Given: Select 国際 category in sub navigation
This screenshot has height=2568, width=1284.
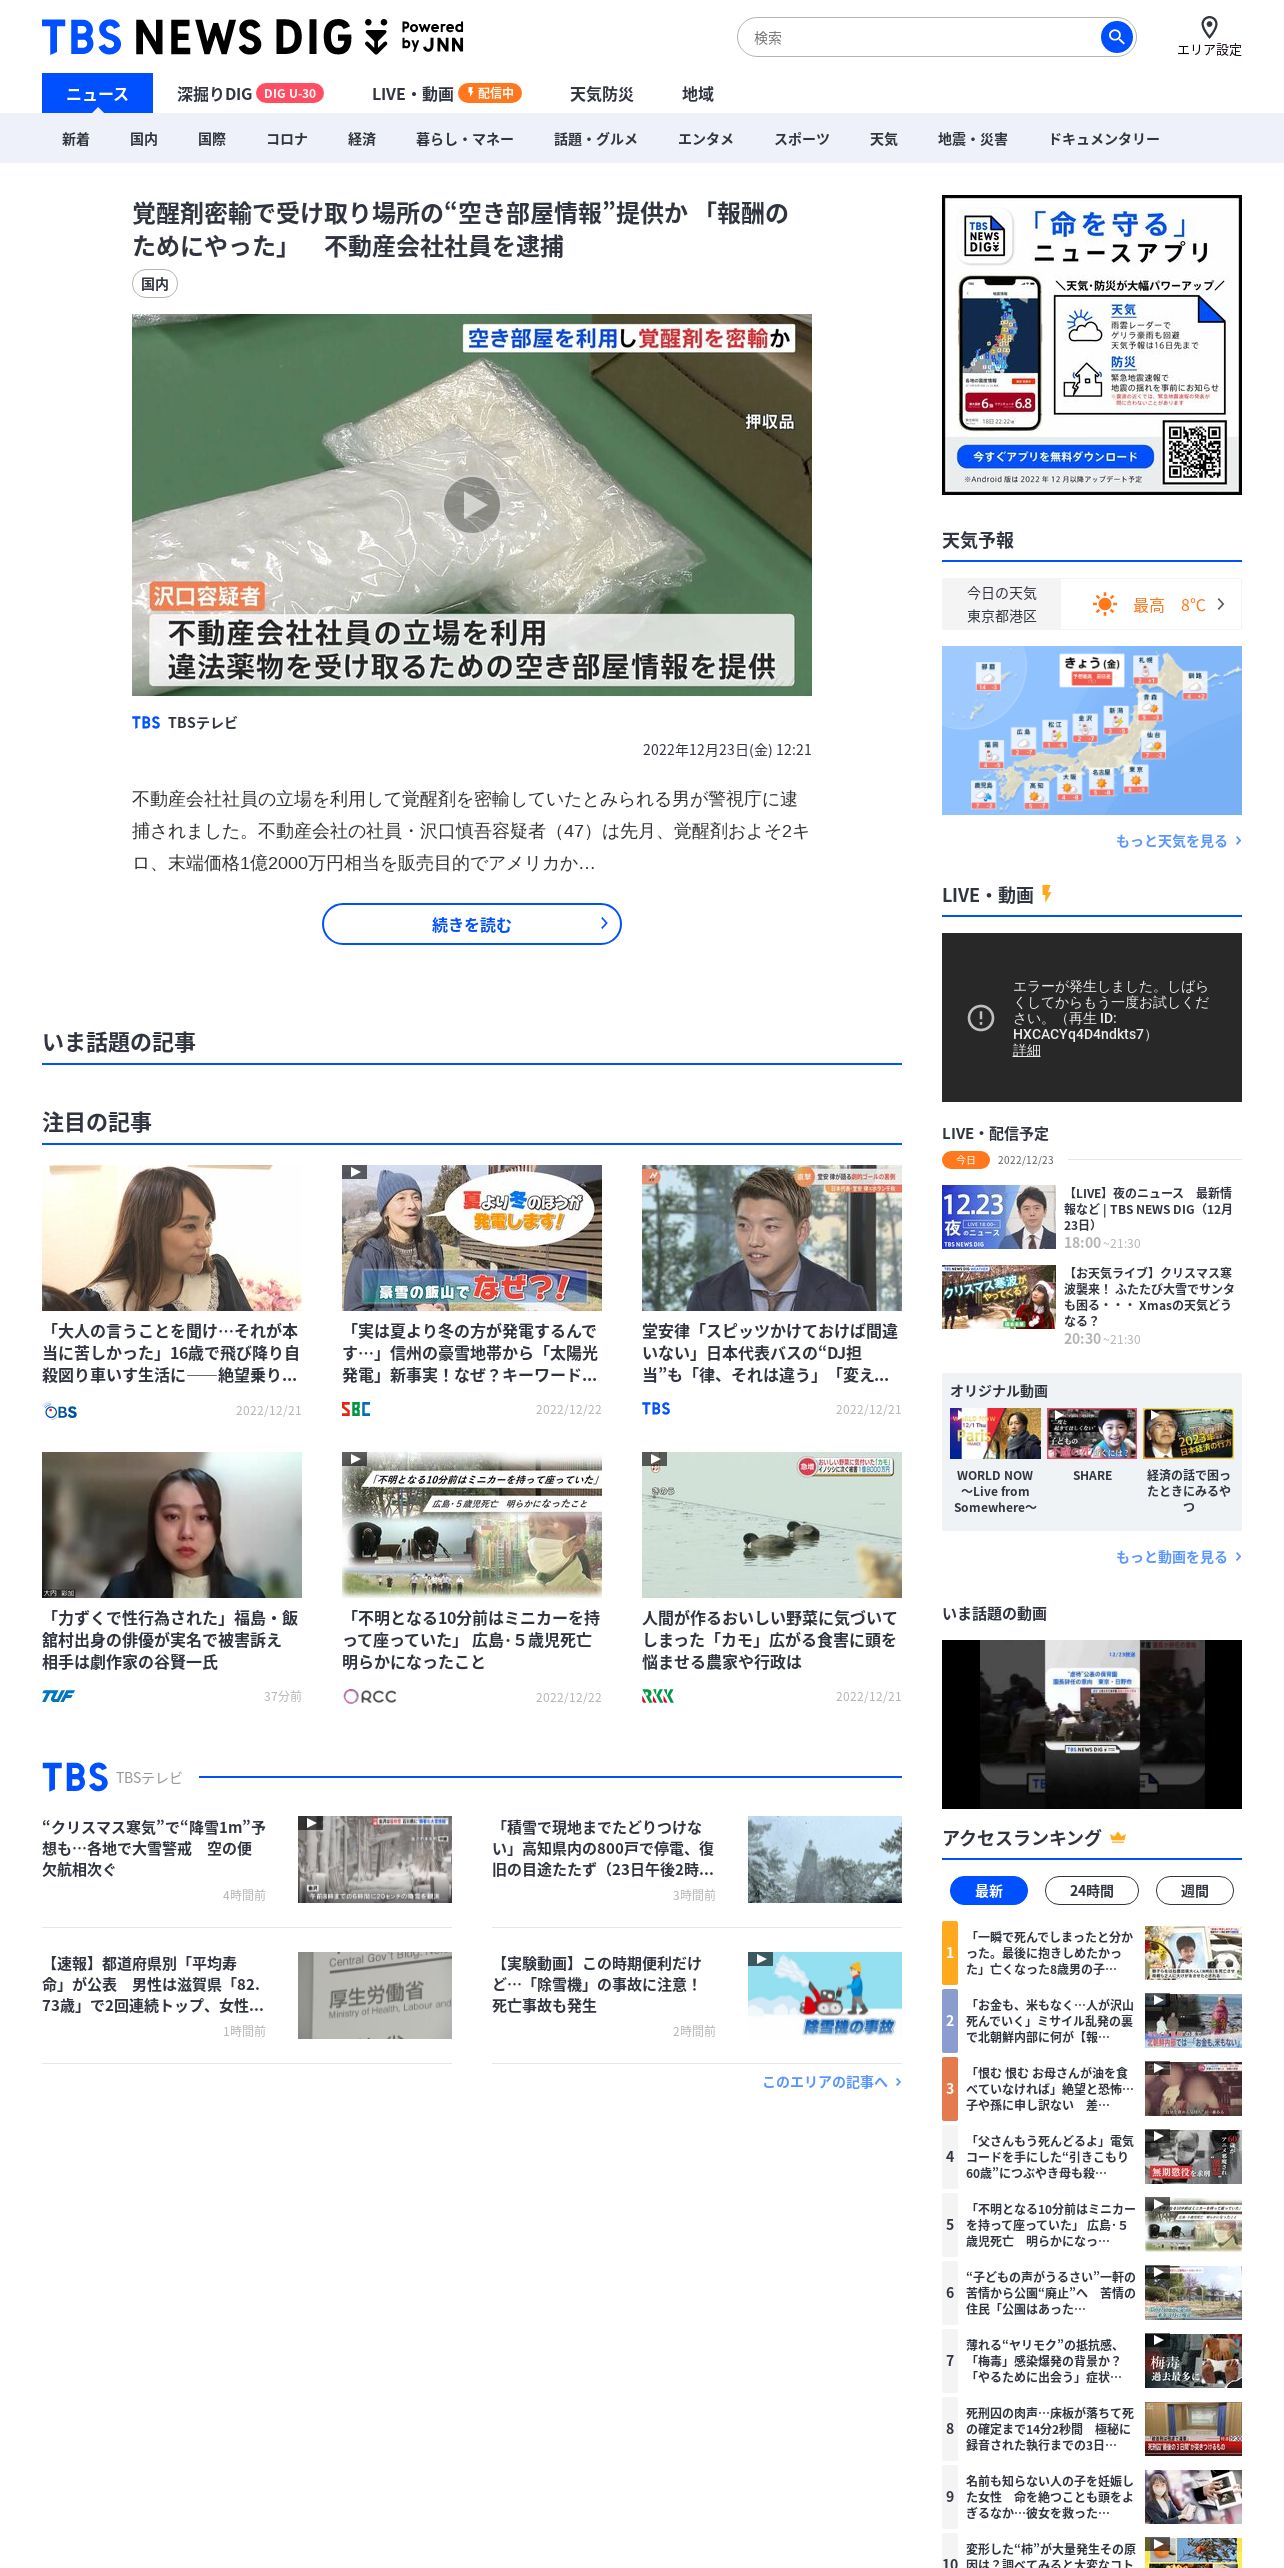Looking at the screenshot, I should [x=212, y=139].
